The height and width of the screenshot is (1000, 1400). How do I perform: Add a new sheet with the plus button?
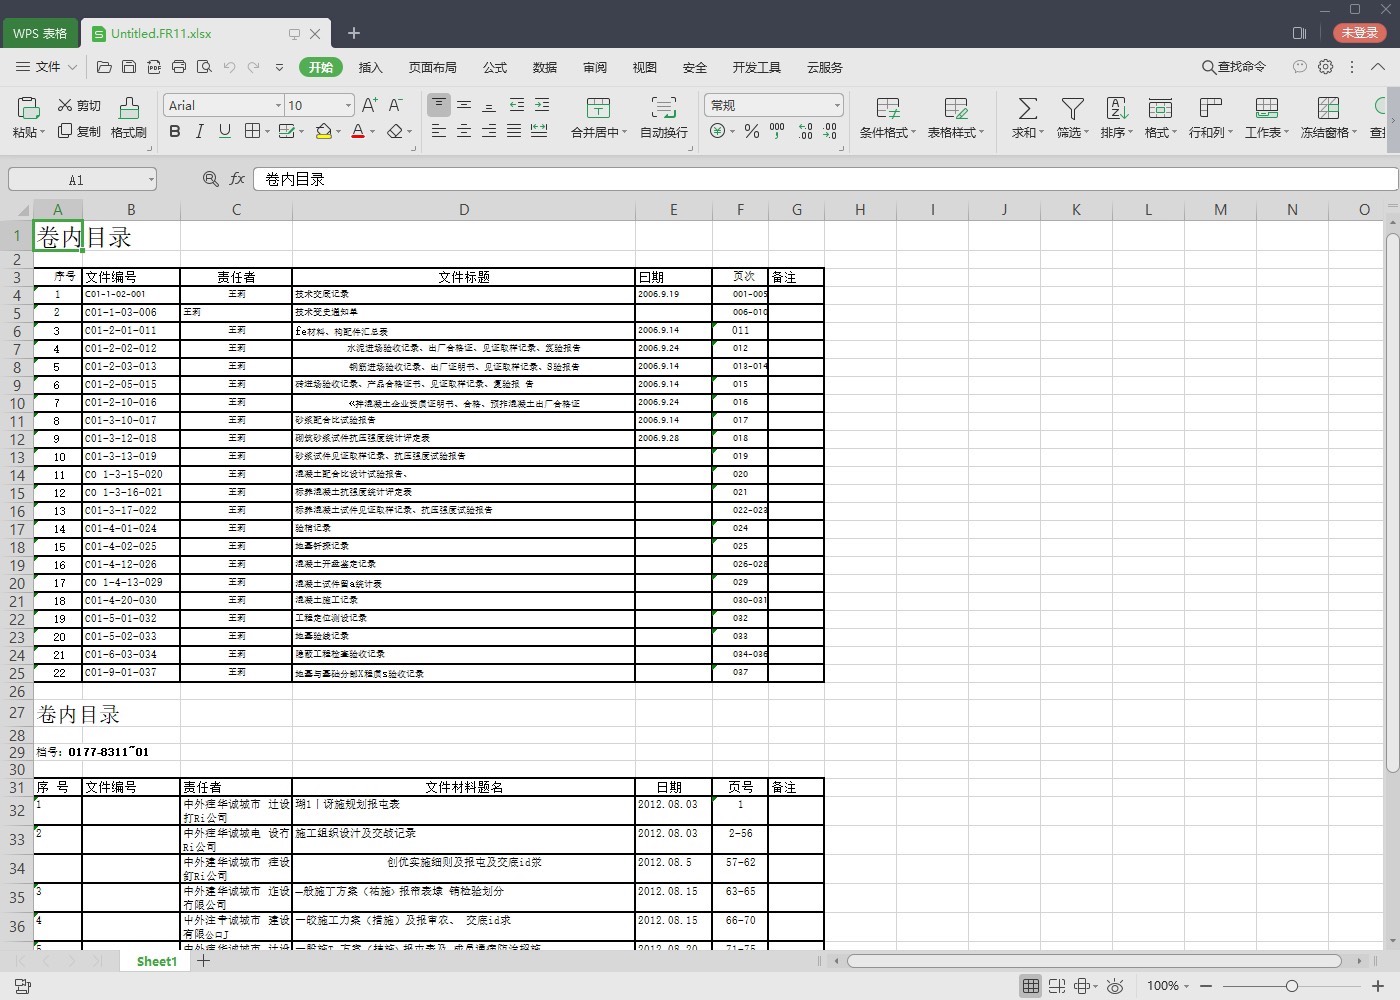click(204, 961)
